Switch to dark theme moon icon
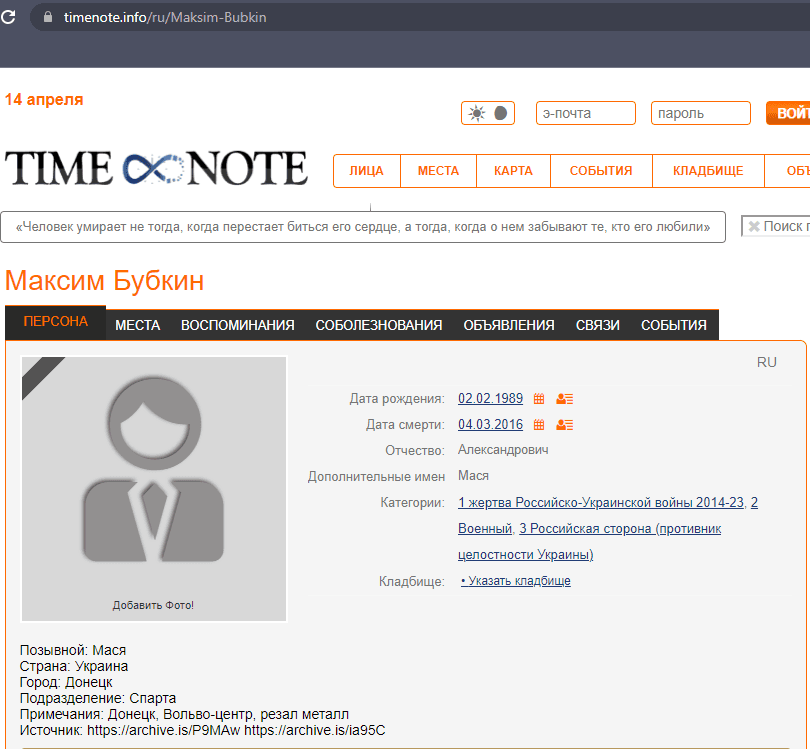The width and height of the screenshot is (810, 749). [501, 113]
